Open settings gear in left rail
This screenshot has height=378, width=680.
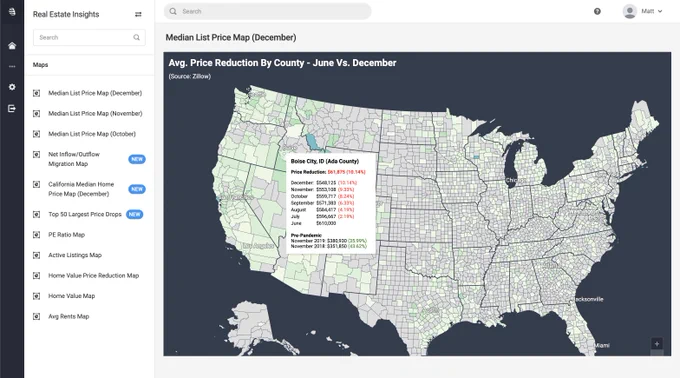(x=12, y=87)
